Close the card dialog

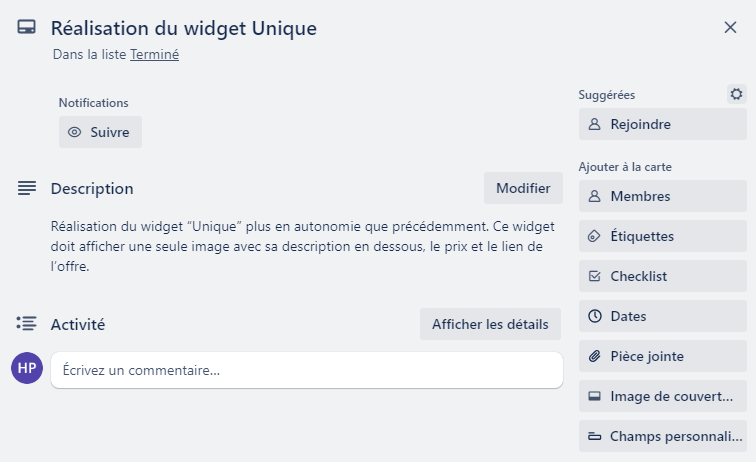pos(730,27)
